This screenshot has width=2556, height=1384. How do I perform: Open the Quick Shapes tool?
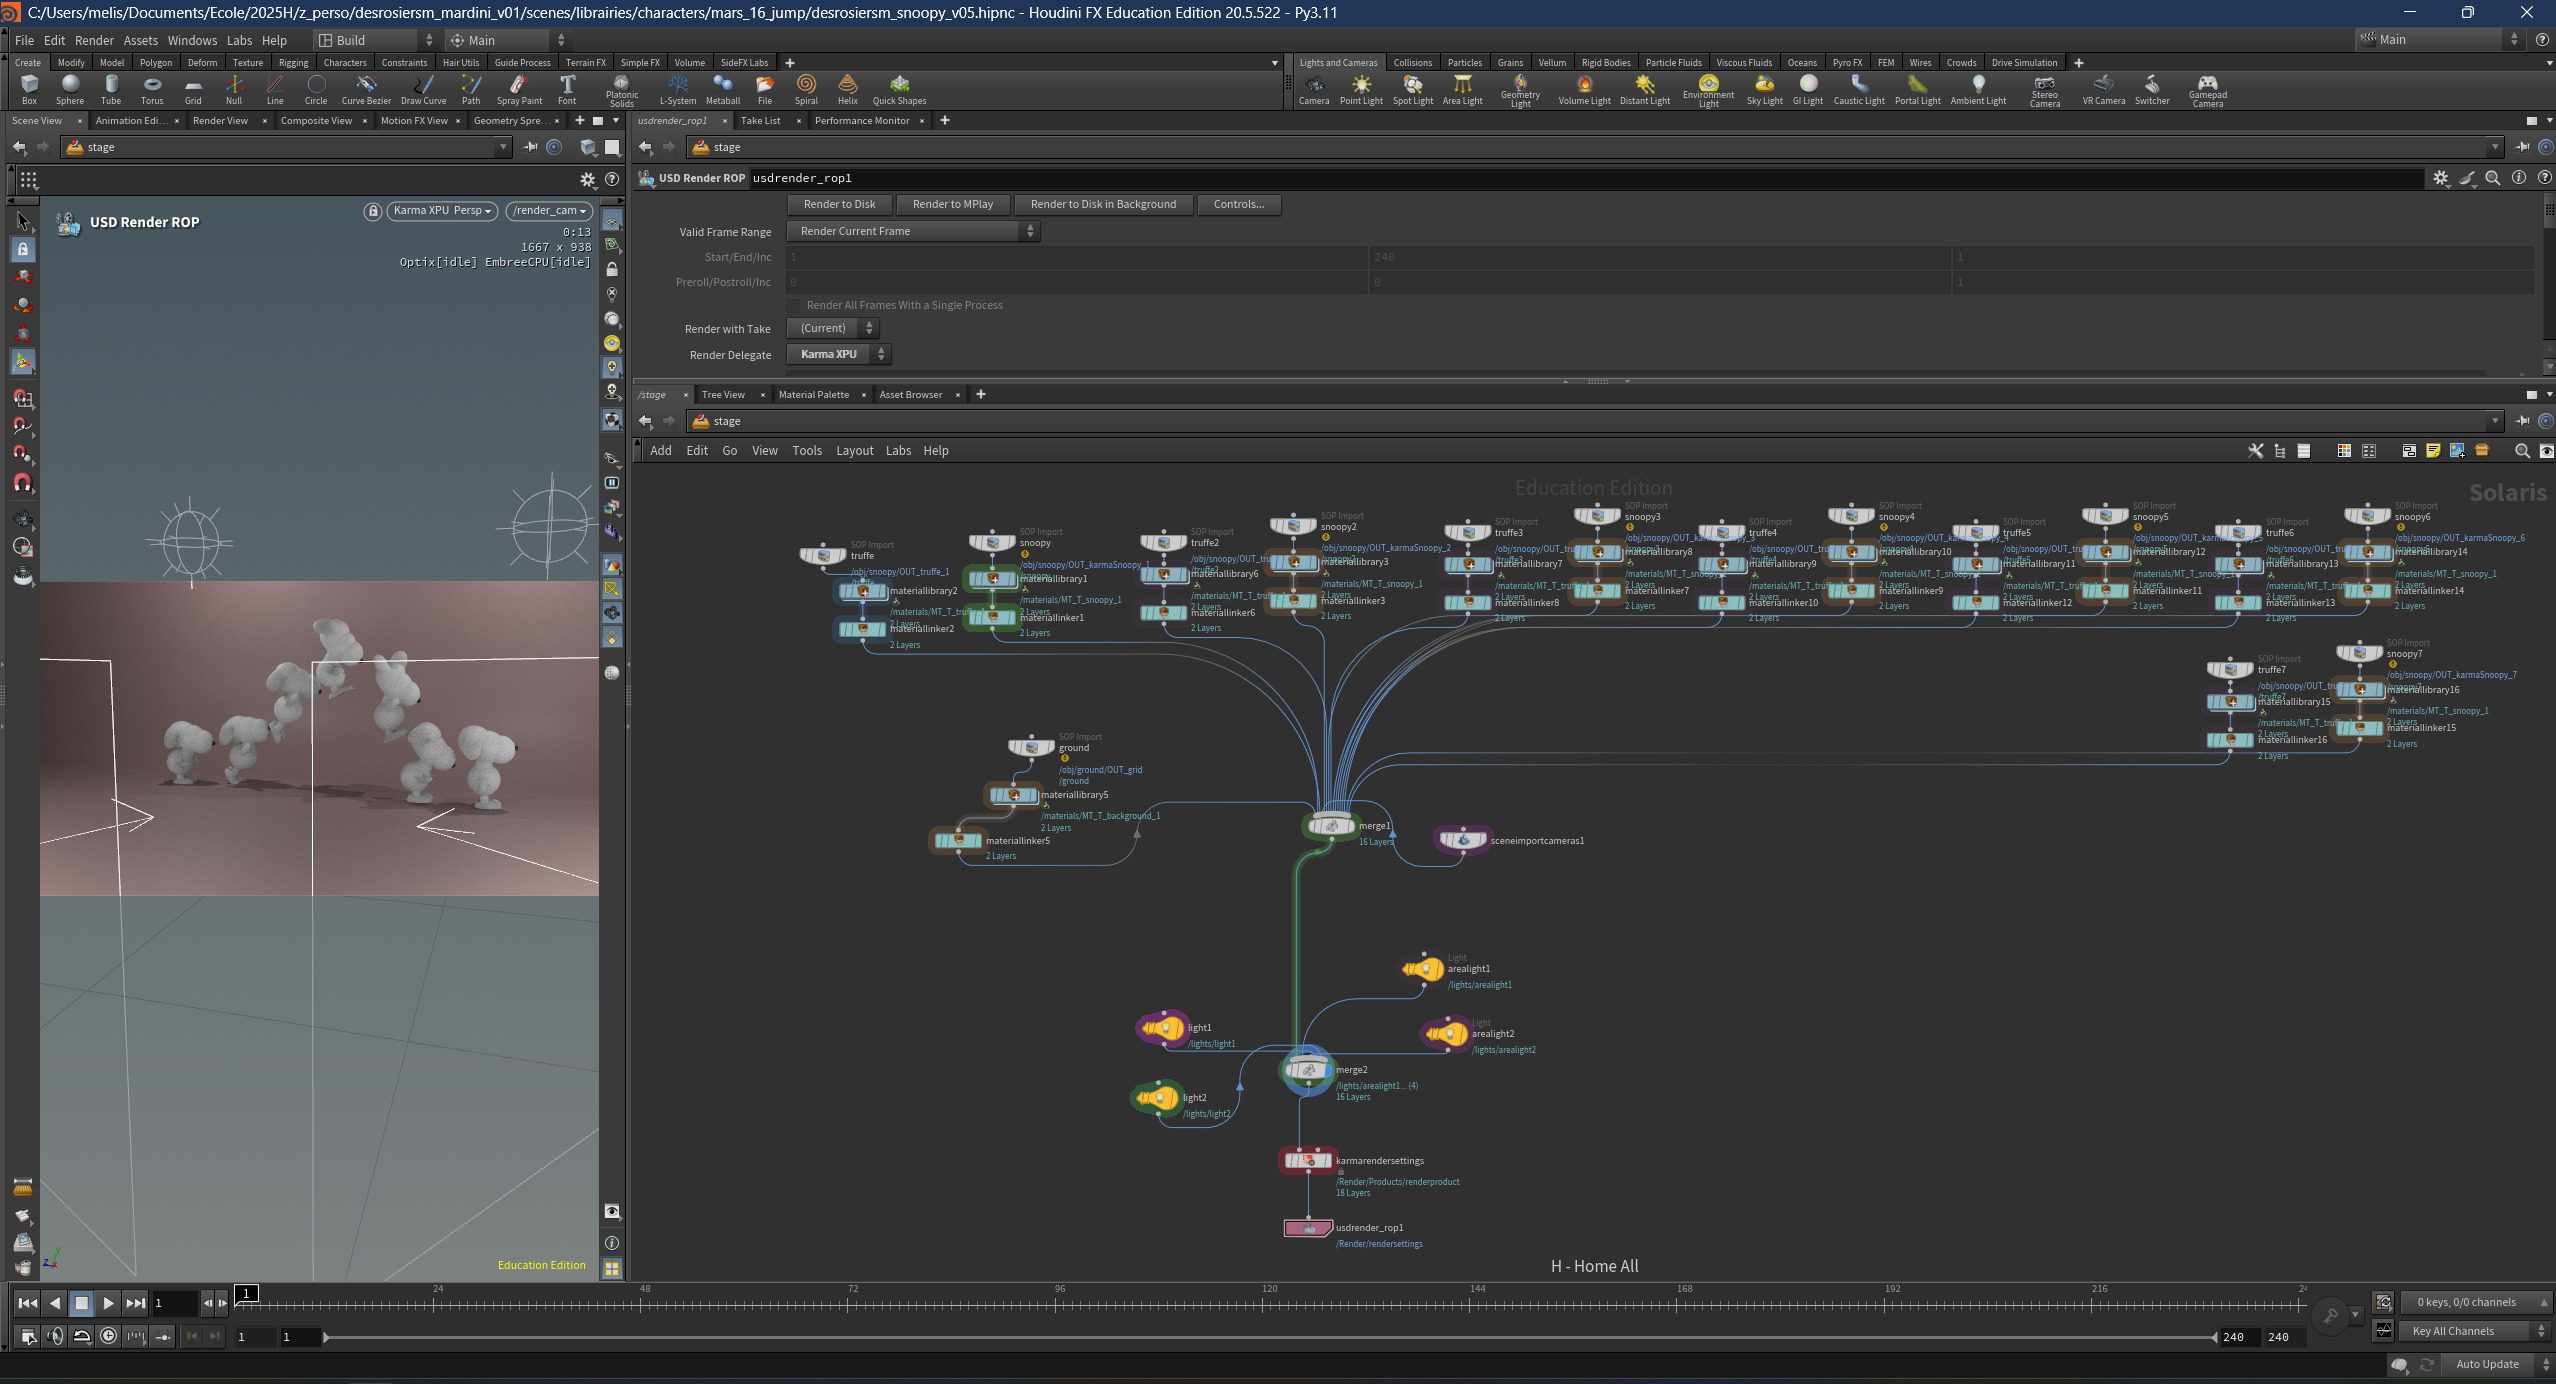[x=899, y=89]
